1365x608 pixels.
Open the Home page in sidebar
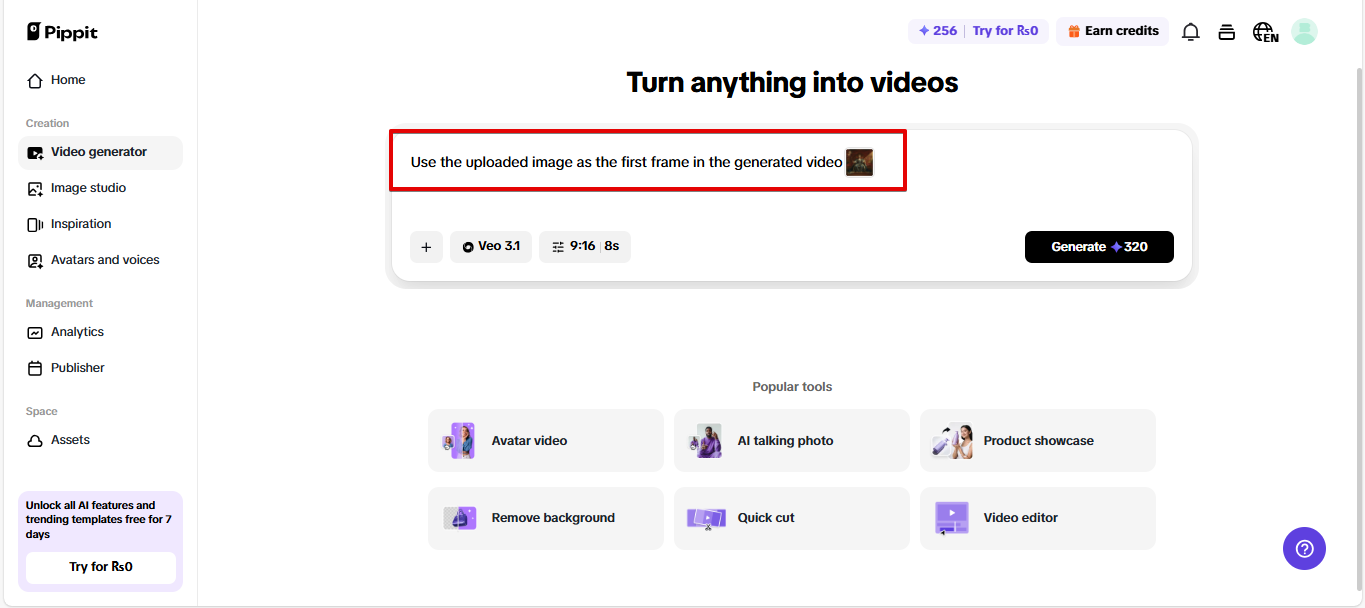pyautogui.click(x=100, y=80)
